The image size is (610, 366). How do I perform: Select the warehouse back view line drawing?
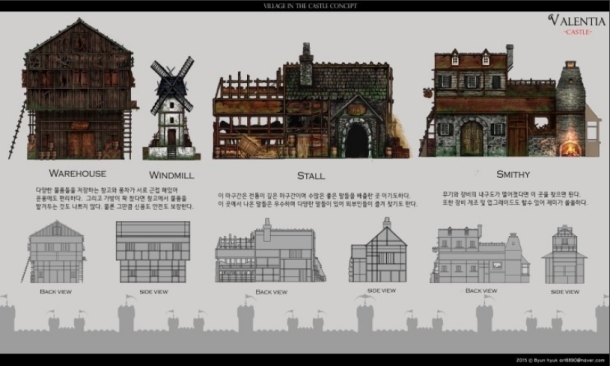[54, 252]
